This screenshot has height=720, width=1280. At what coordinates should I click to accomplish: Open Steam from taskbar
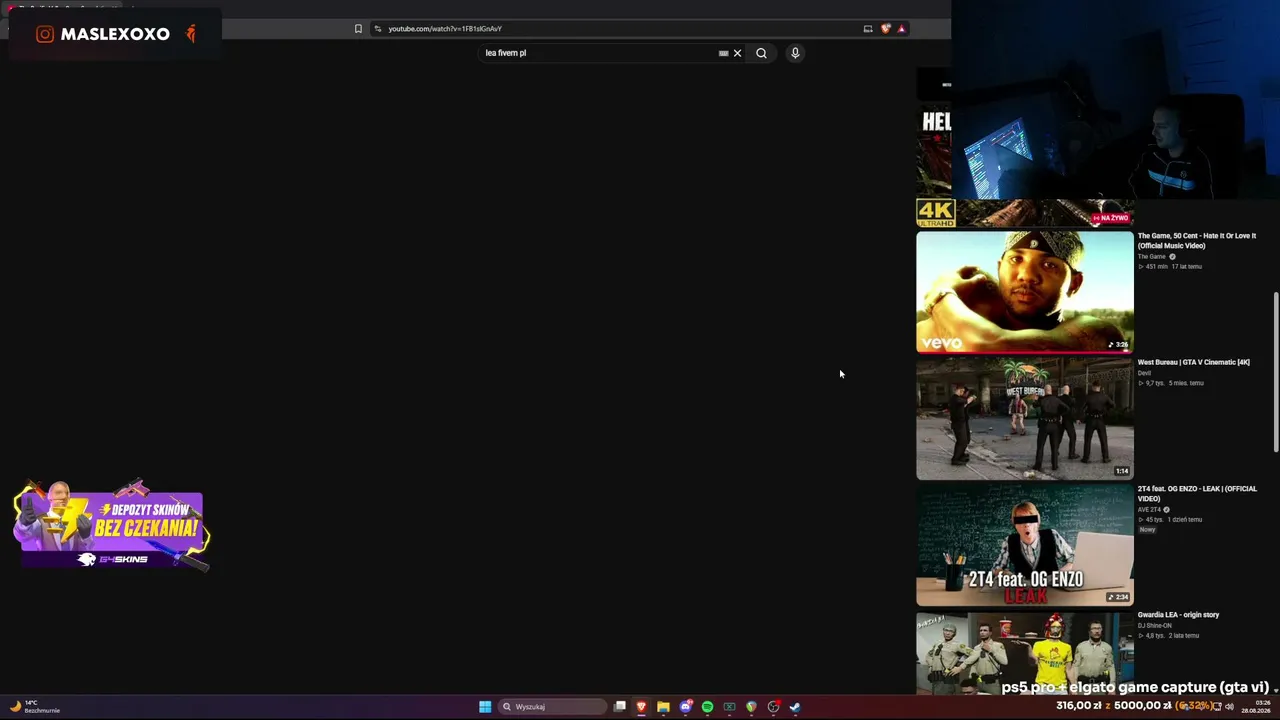tap(795, 707)
